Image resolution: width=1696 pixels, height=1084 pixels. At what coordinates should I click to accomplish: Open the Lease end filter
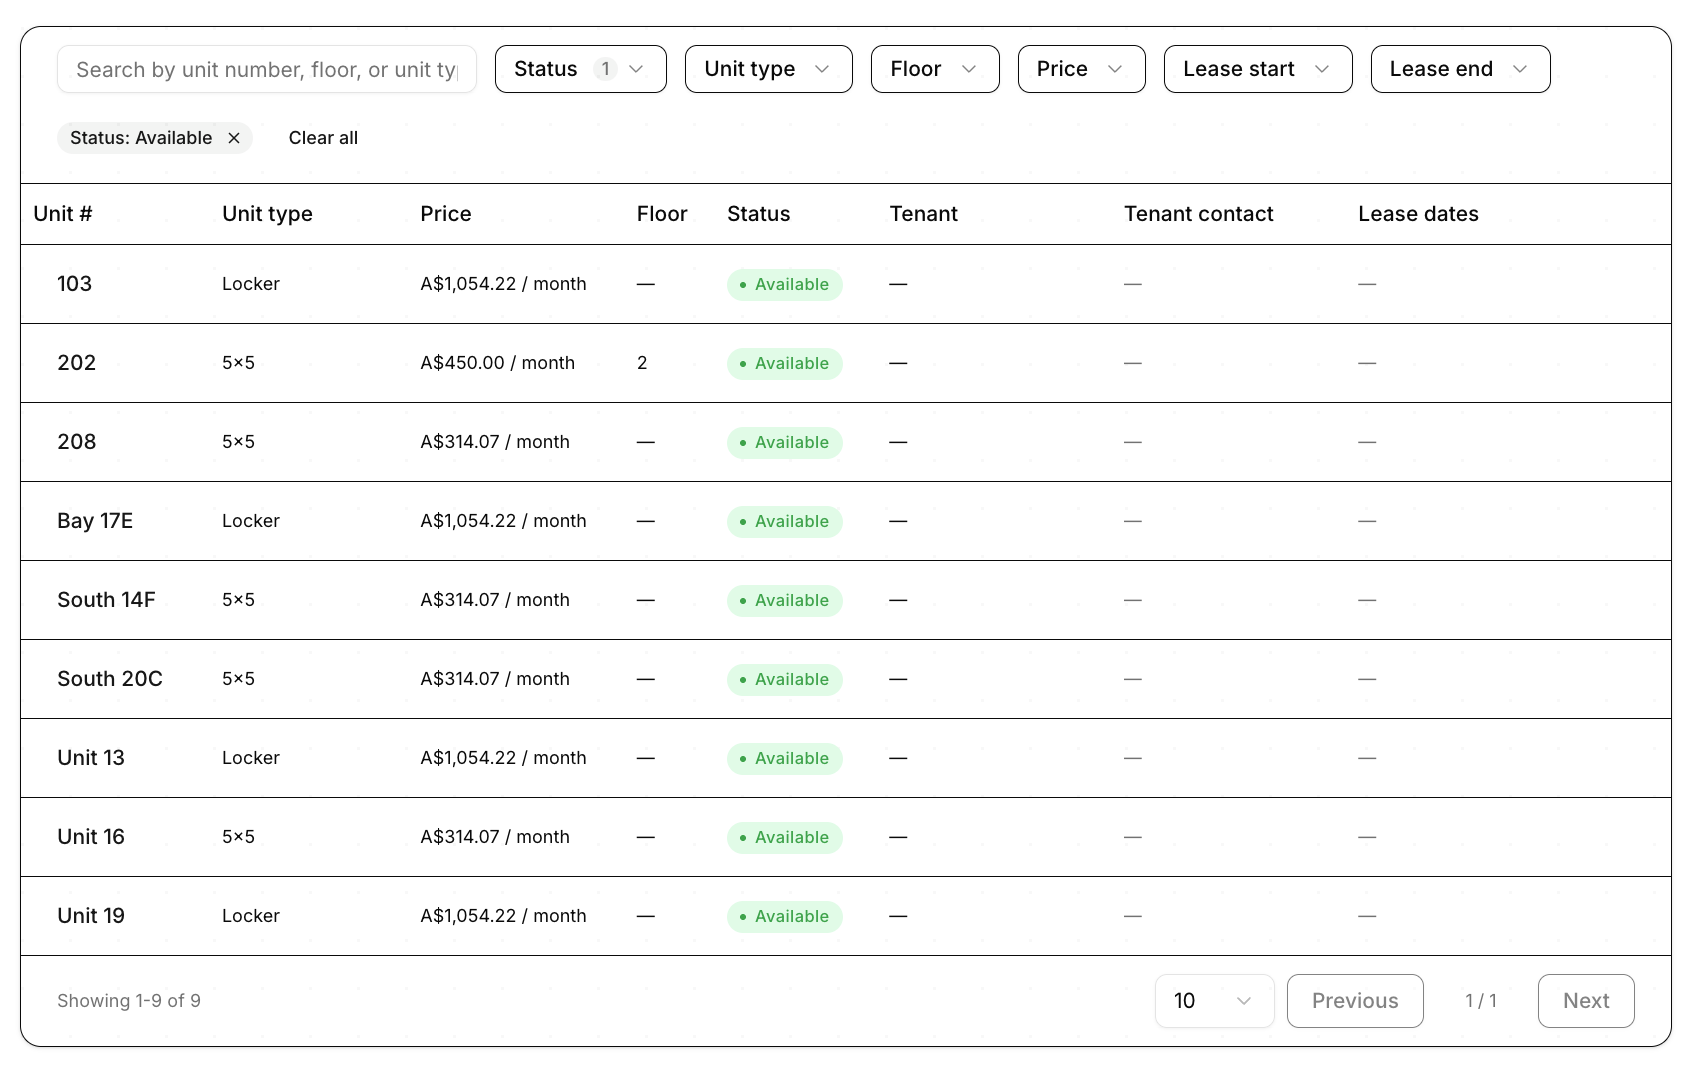(1459, 69)
